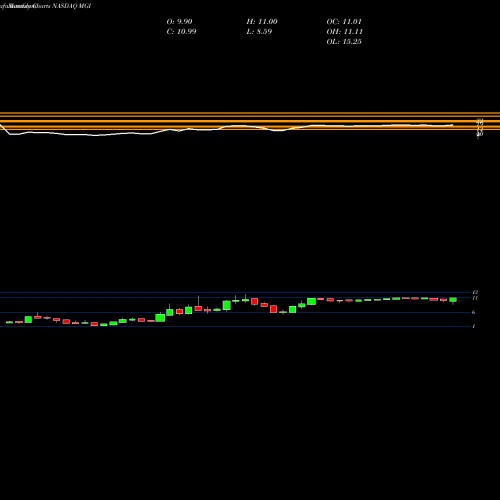The image size is (500, 500).
Task: Click the "NASDAQ MGI" chart title
Action: click(71, 6)
